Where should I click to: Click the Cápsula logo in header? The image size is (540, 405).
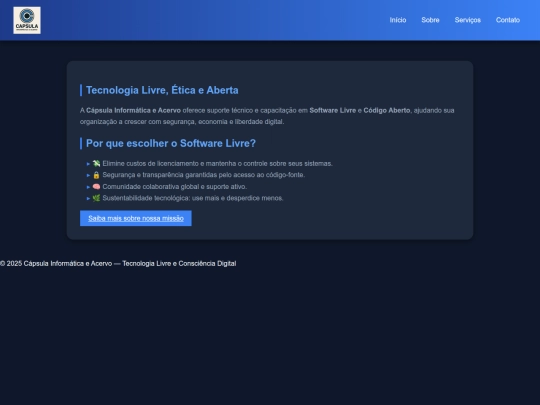click(27, 20)
